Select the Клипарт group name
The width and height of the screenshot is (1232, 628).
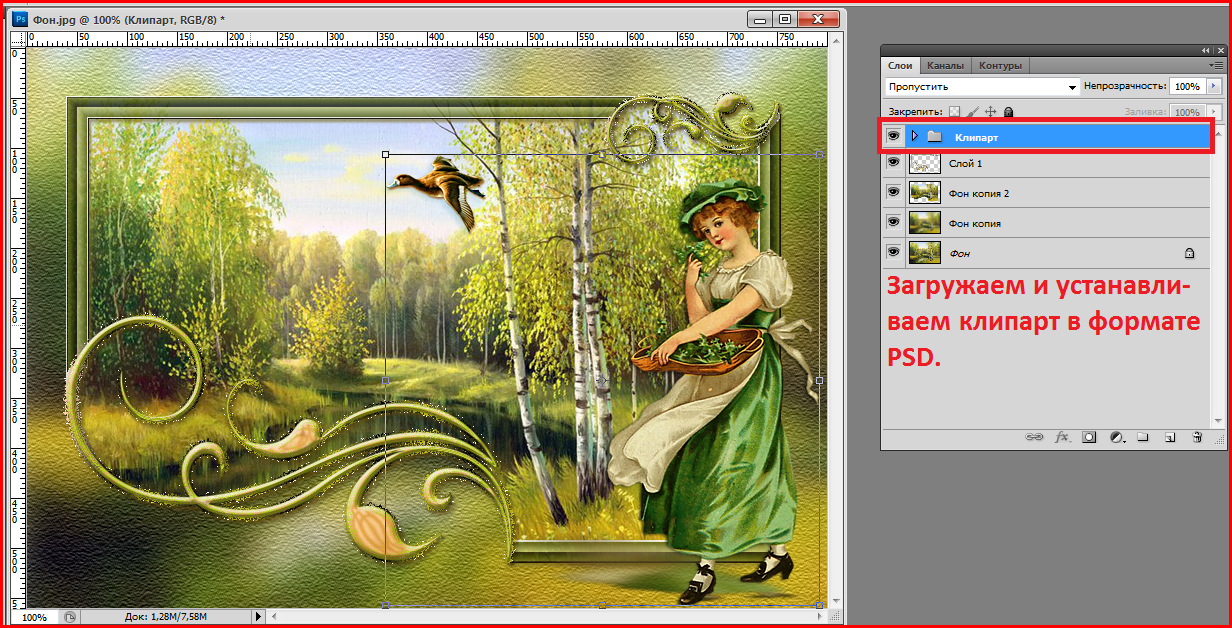point(976,137)
